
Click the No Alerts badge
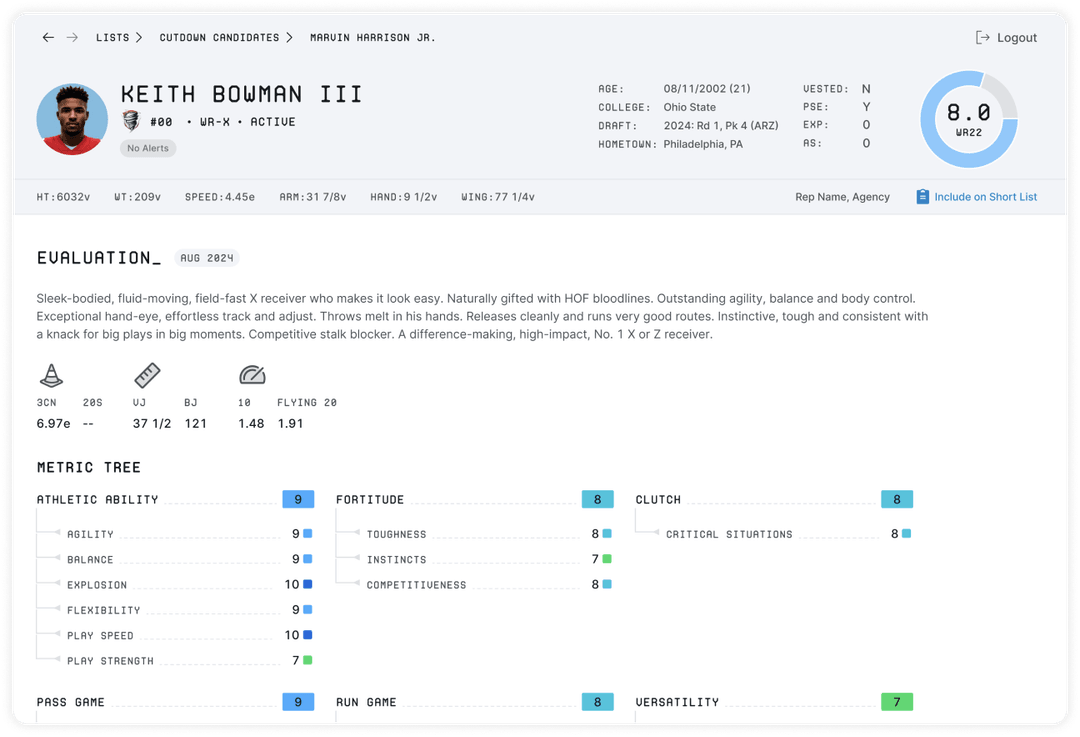tap(148, 148)
